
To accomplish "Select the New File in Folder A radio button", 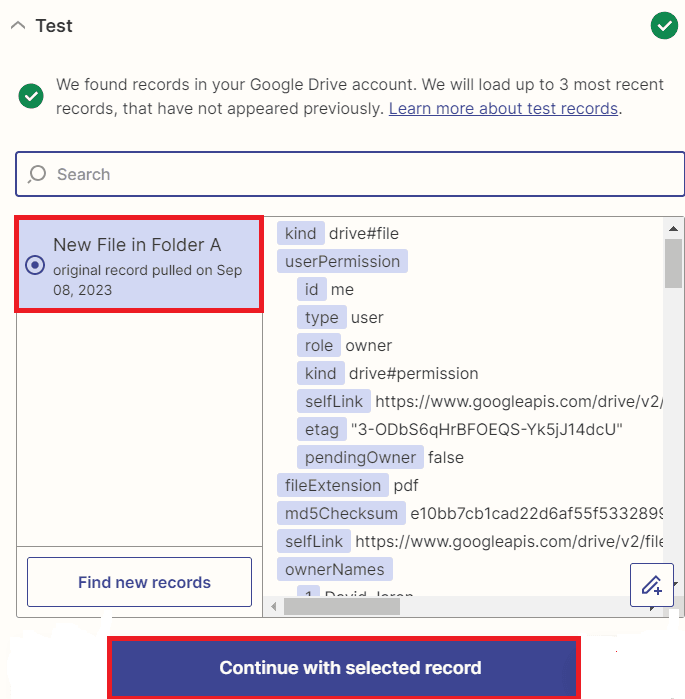I will (x=35, y=265).
